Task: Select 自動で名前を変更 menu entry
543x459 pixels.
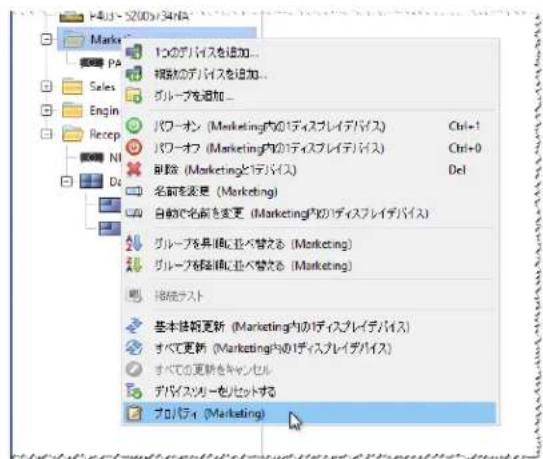Action: click(310, 213)
